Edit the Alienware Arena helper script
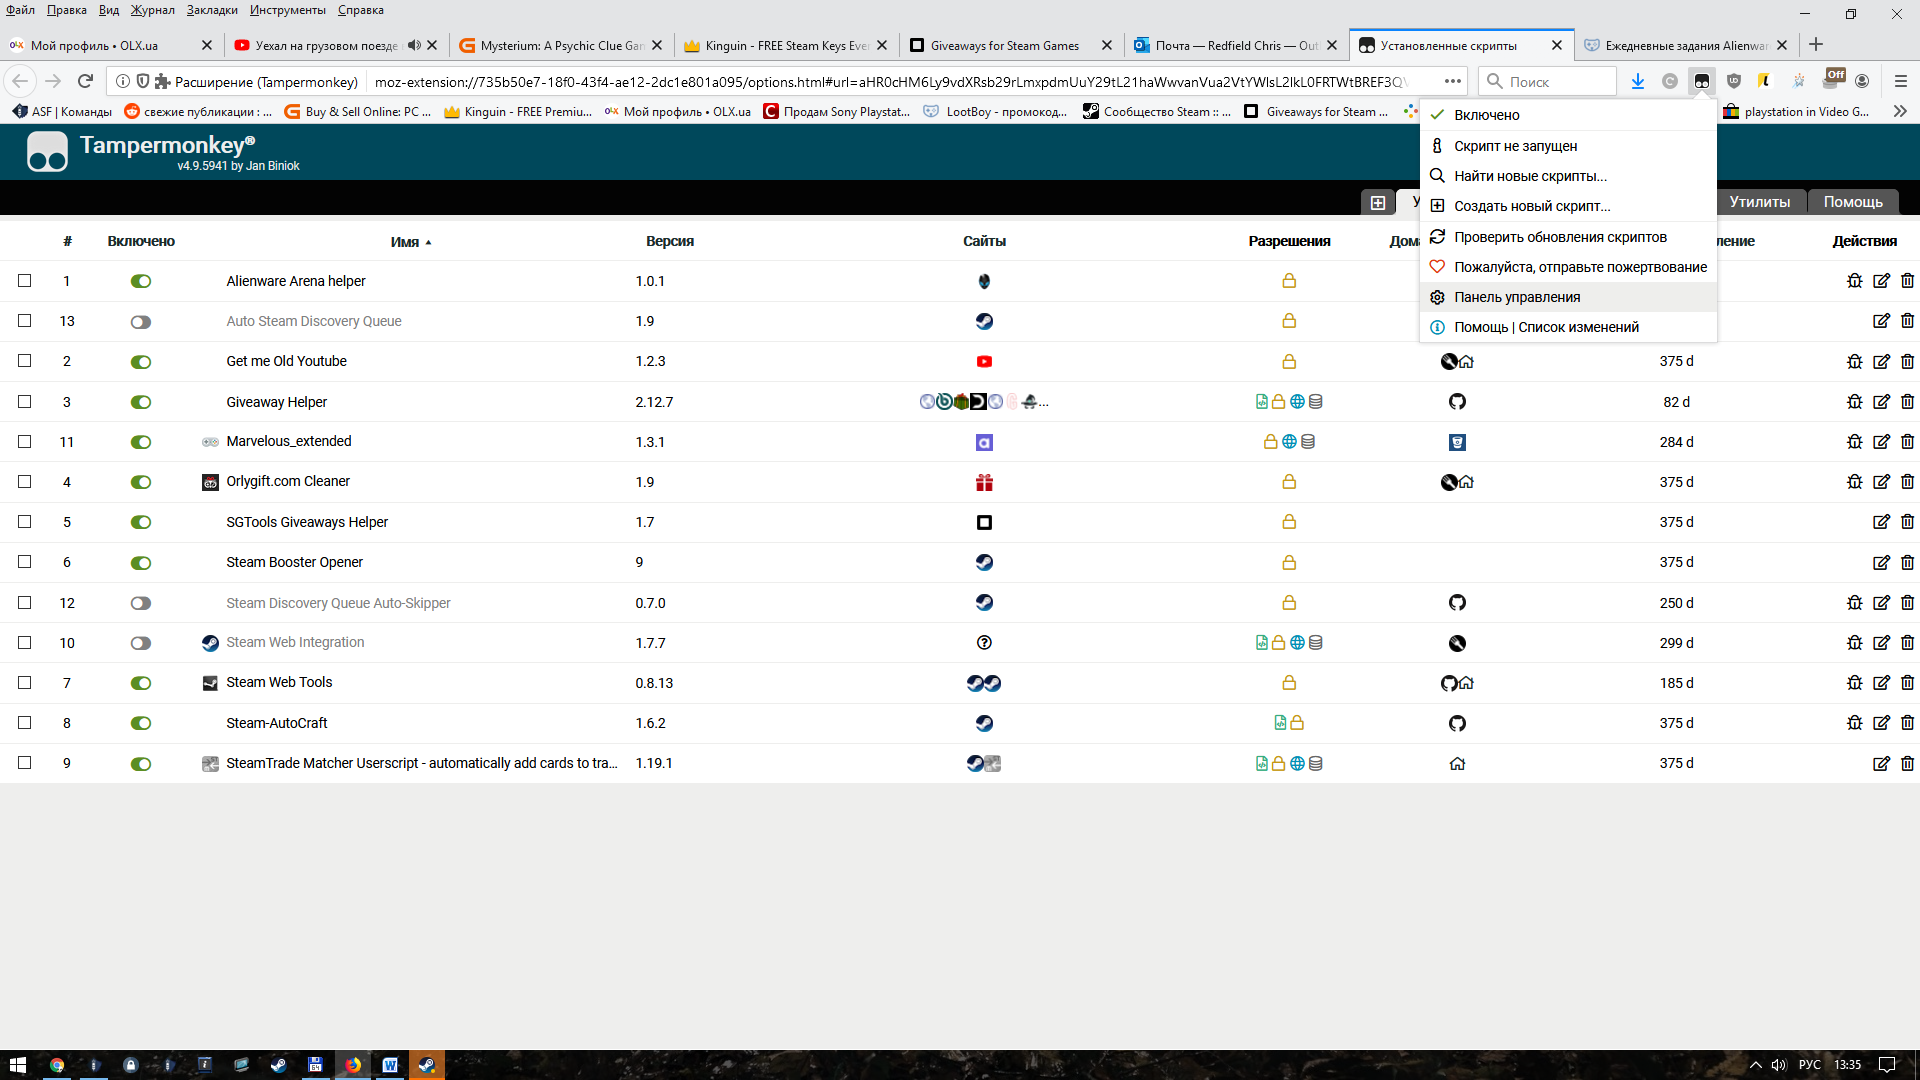This screenshot has height=1080, width=1920. click(1881, 281)
